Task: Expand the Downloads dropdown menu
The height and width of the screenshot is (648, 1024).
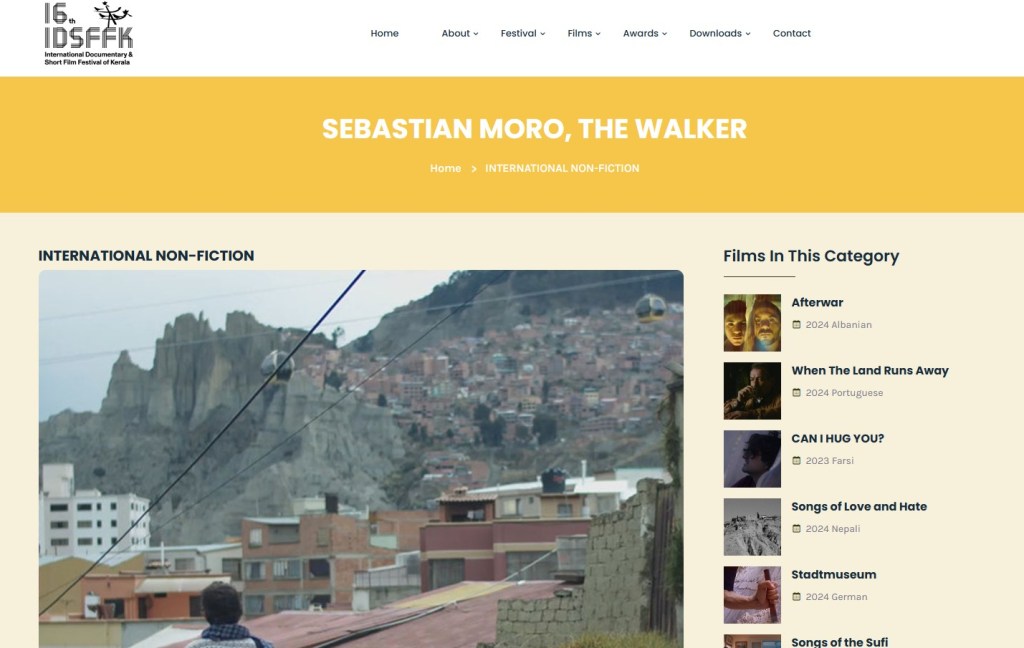Action: (x=720, y=33)
